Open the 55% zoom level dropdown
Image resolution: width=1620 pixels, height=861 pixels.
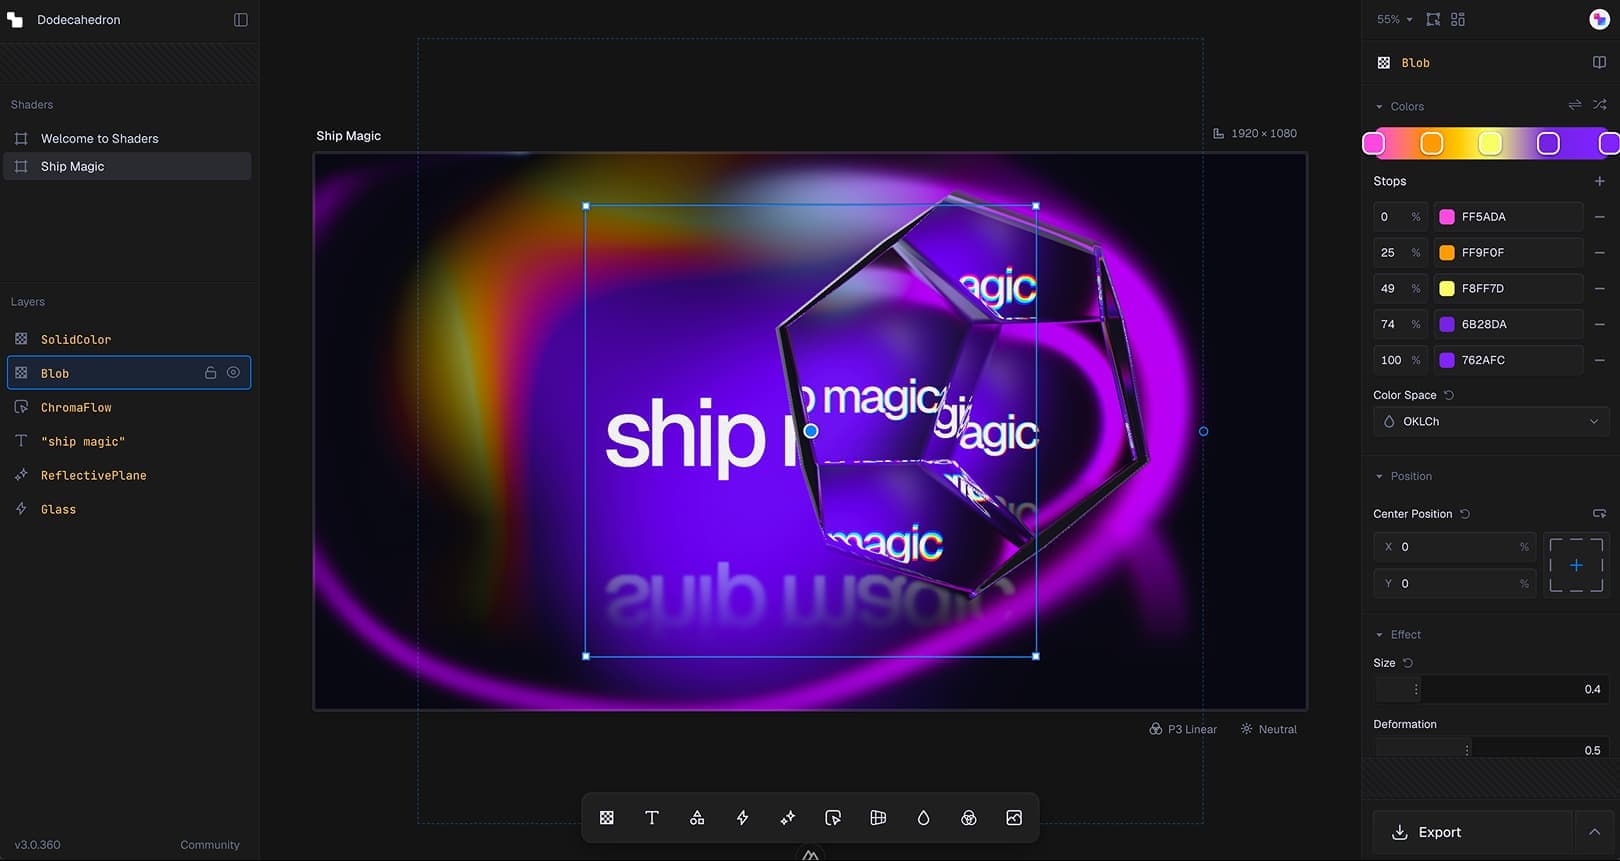pos(1394,19)
